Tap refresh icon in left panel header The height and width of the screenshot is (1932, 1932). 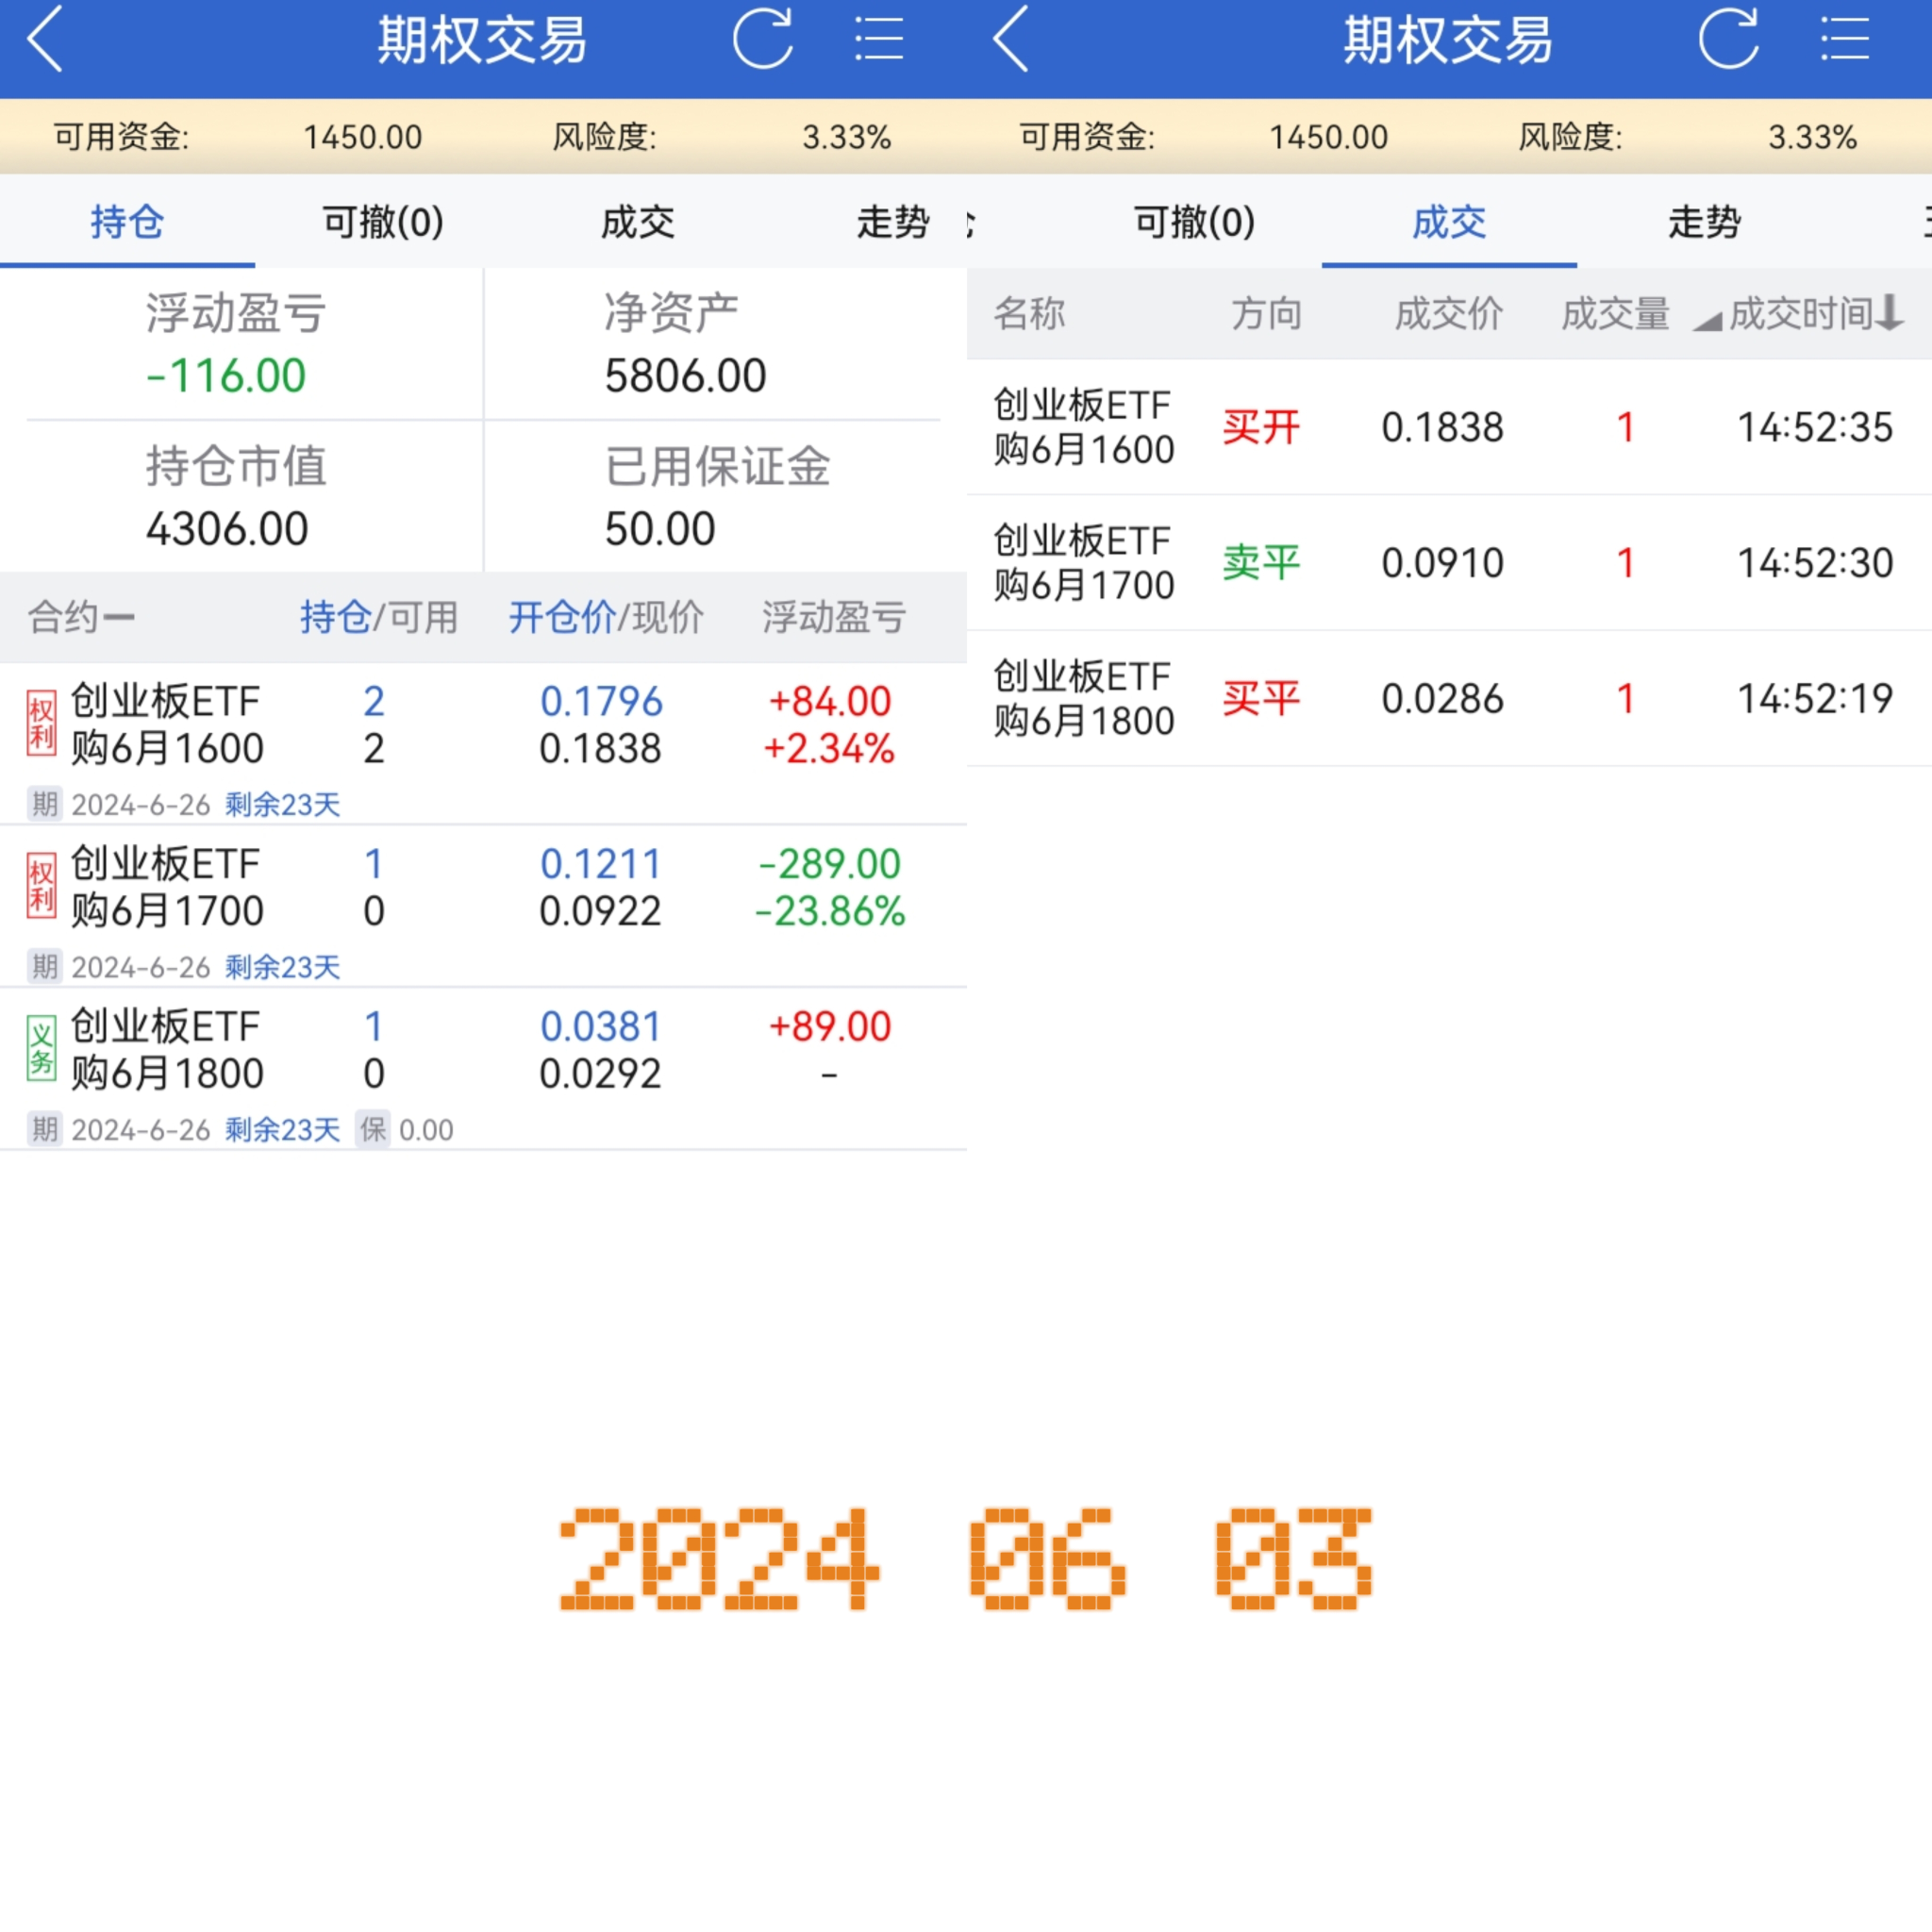[762, 39]
